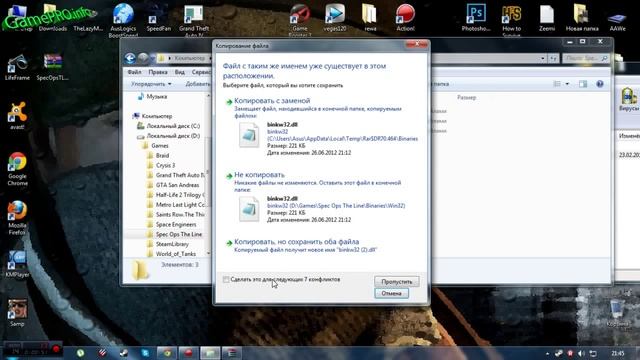Open the AusLogics BoostSpeed desktop shortcut
Image resolution: width=640 pixels, height=360 pixels.
click(123, 20)
